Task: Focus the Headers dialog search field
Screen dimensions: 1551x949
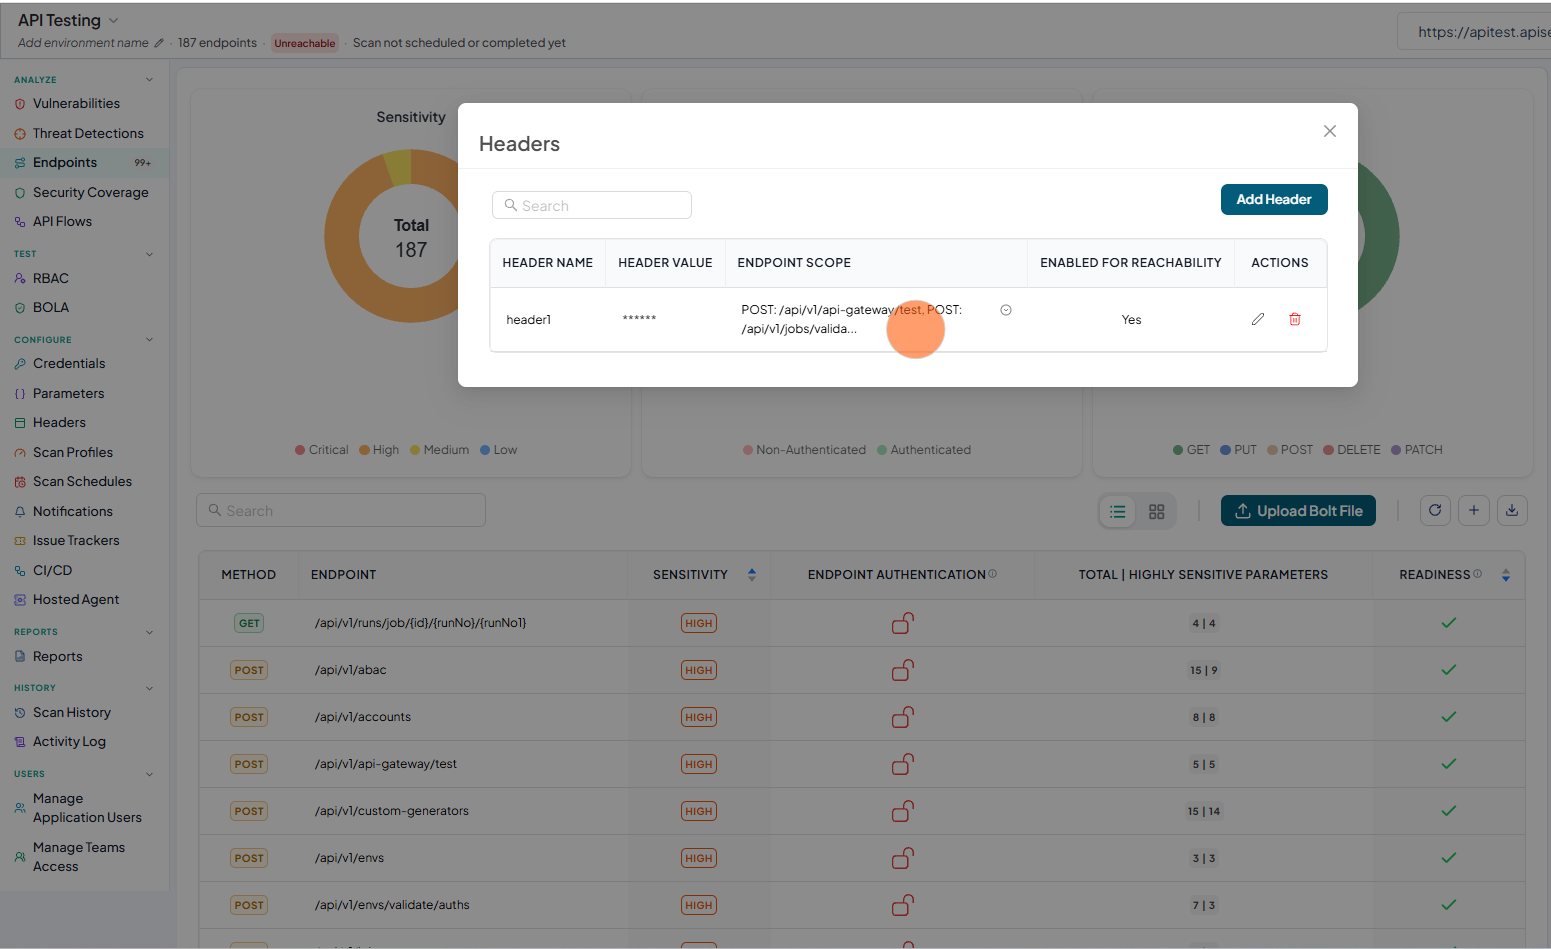Action: (592, 205)
